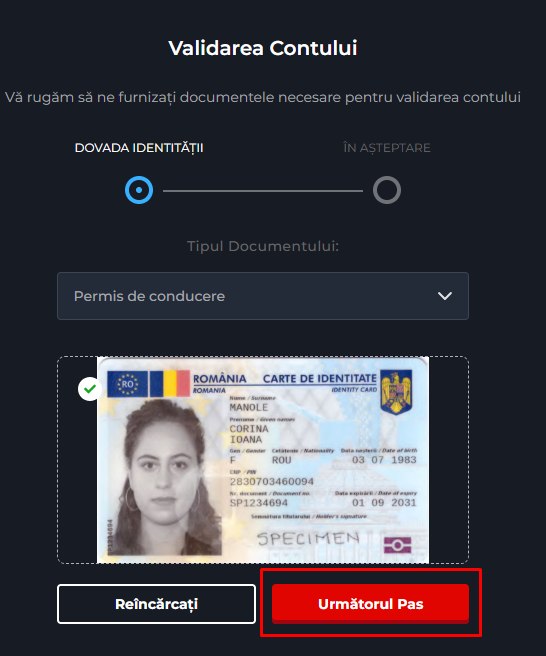Open the Permis de conducere dropdown
Viewport: 546px width, 656px height.
263,296
